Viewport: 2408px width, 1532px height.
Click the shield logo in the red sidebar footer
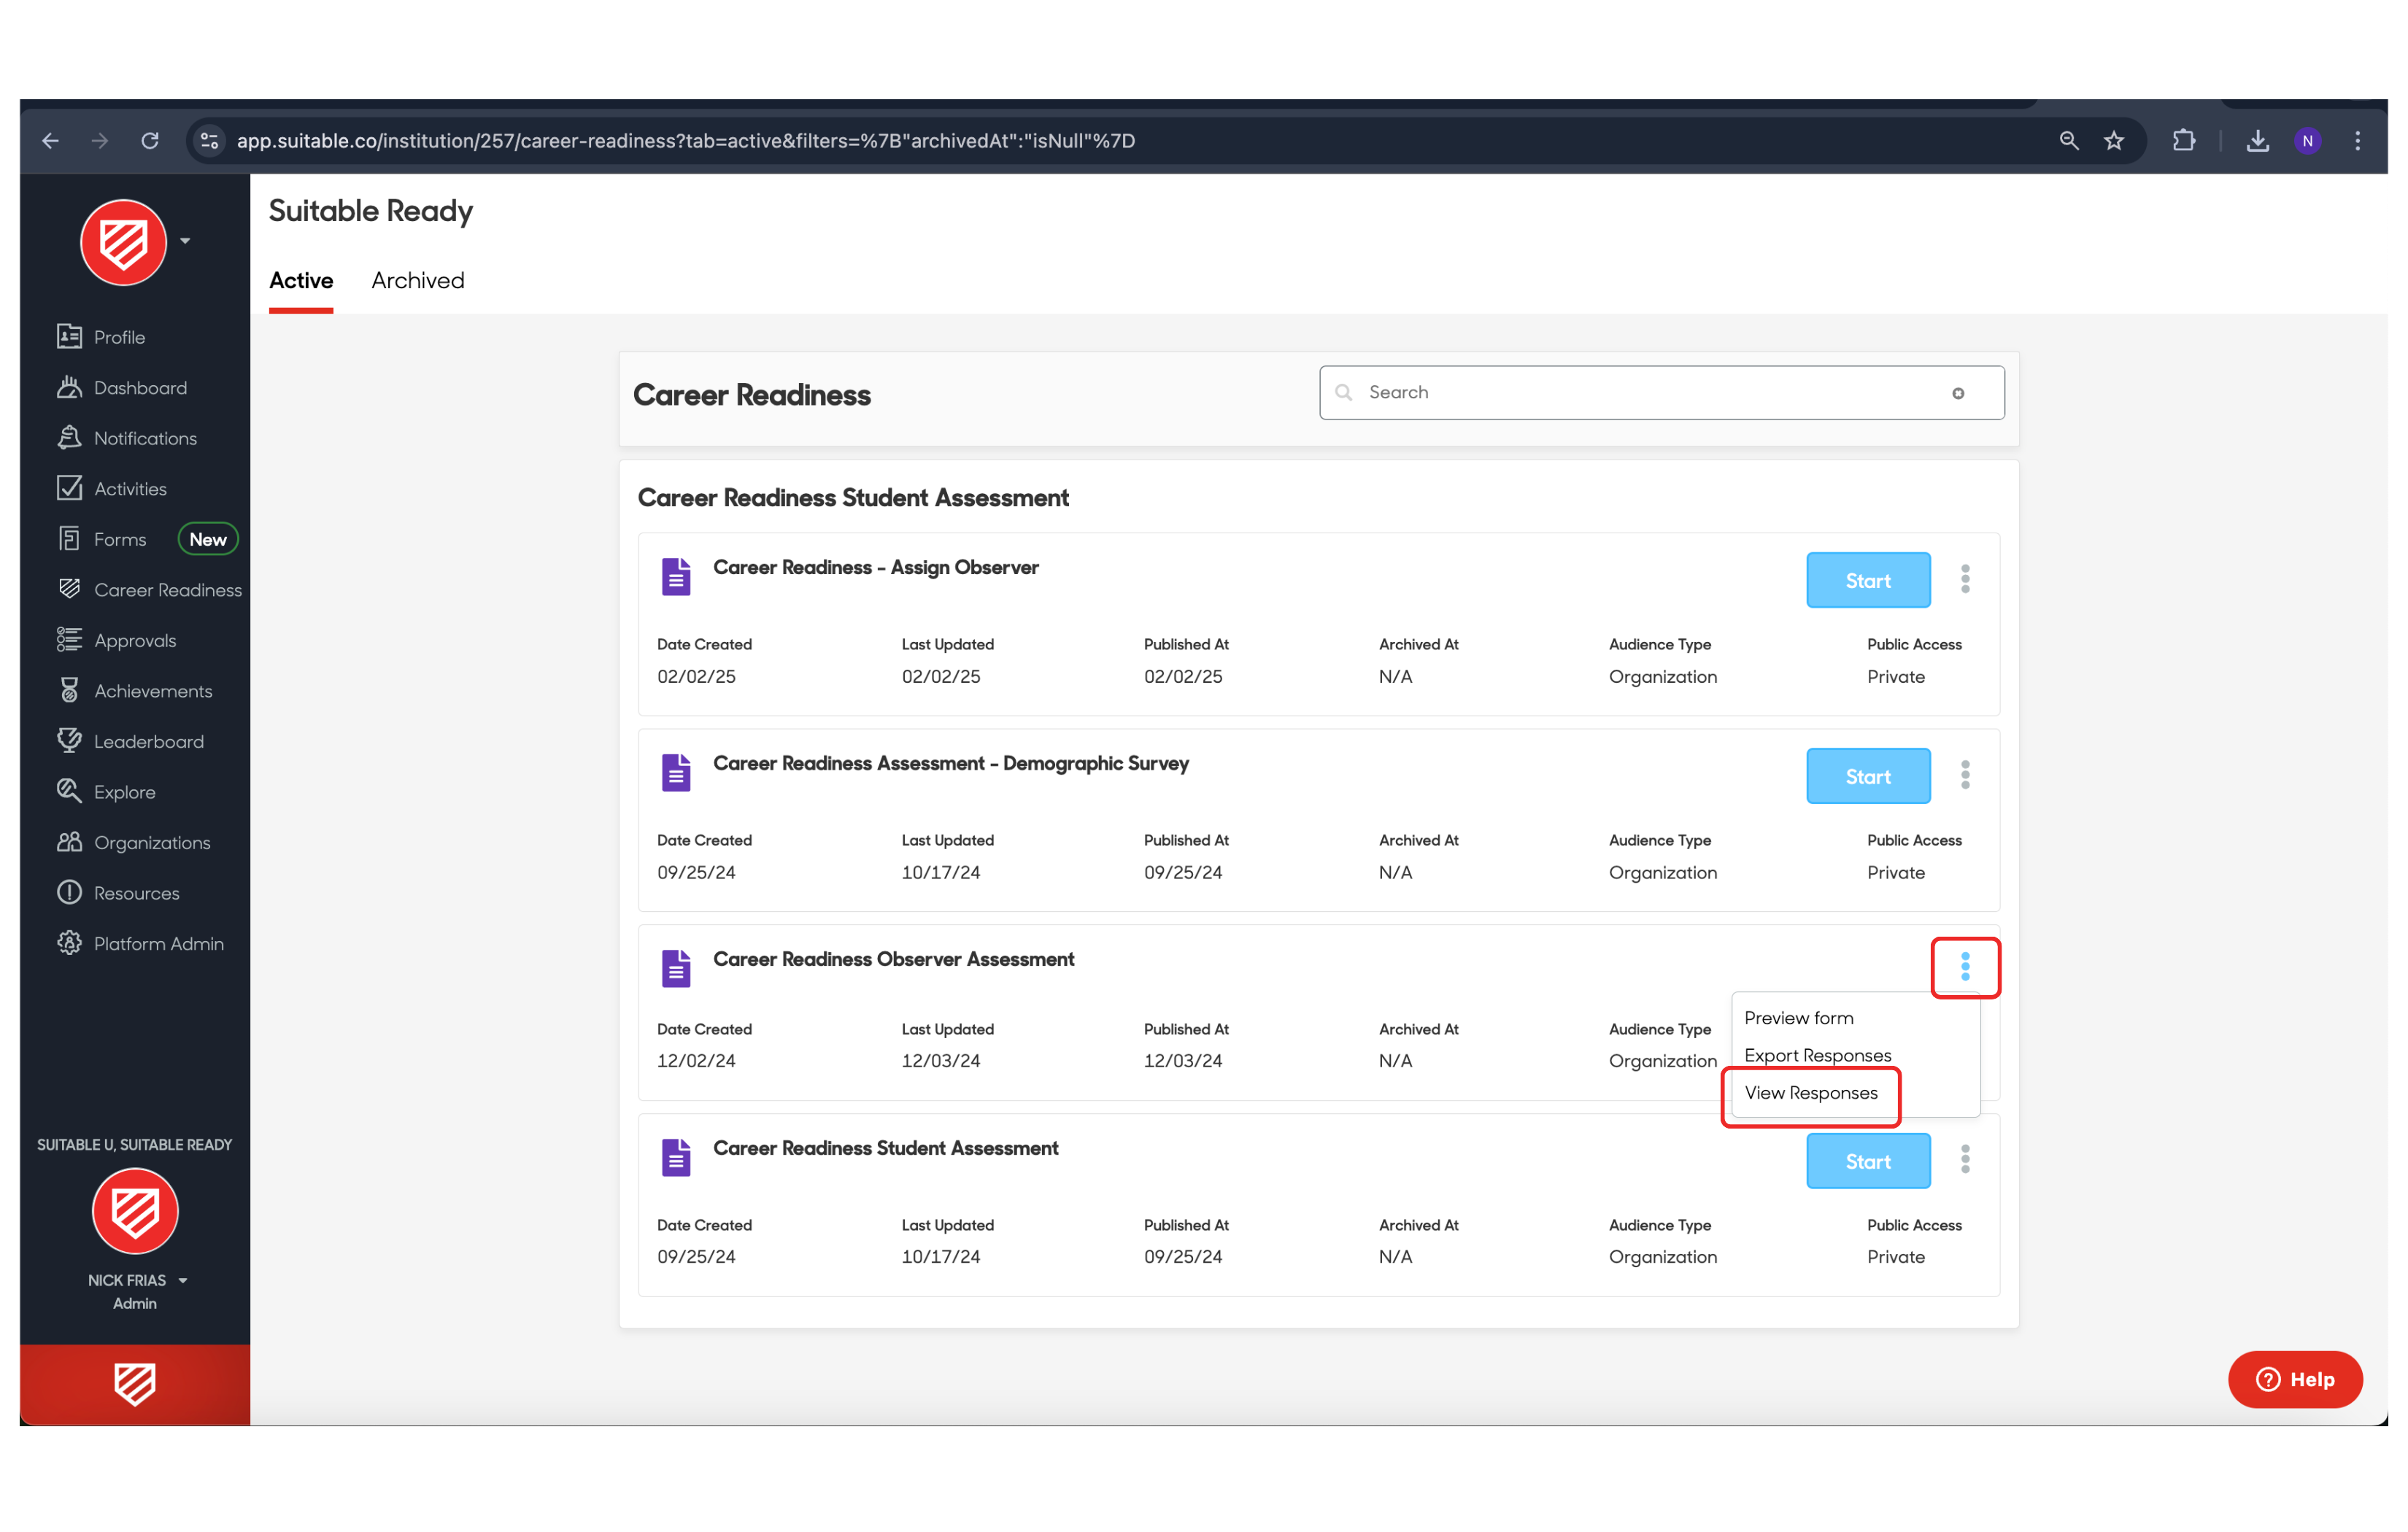(134, 1384)
